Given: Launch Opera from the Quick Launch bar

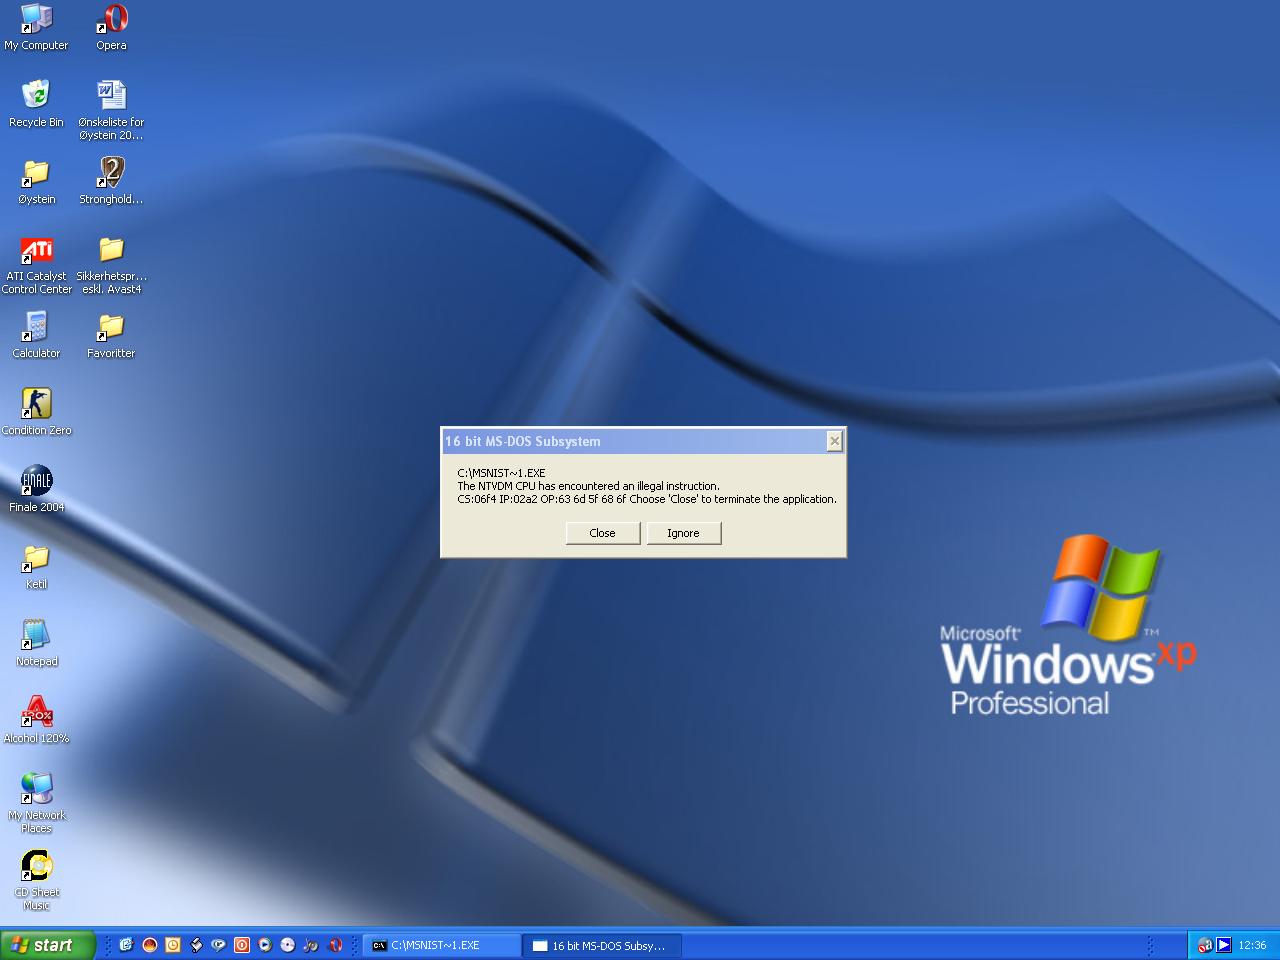Looking at the screenshot, I should tap(335, 945).
